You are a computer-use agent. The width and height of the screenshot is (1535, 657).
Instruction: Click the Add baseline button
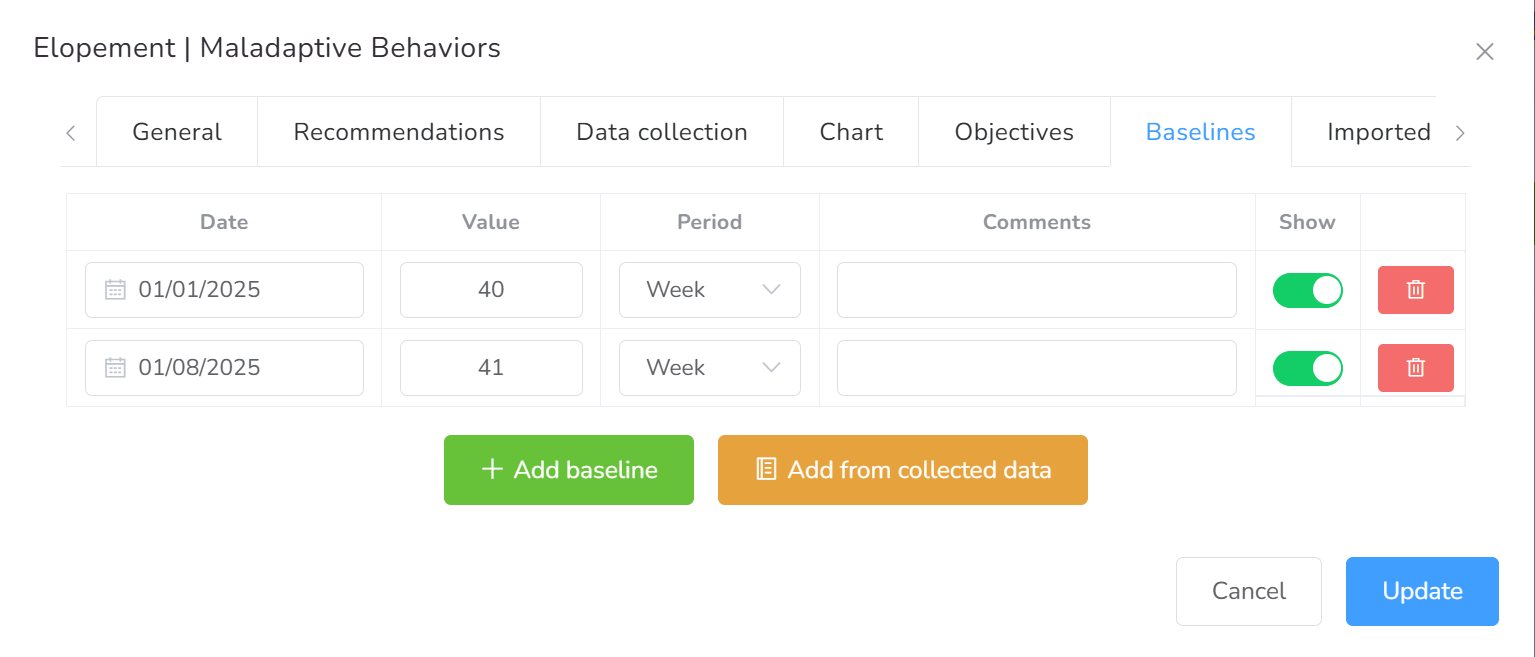(568, 470)
